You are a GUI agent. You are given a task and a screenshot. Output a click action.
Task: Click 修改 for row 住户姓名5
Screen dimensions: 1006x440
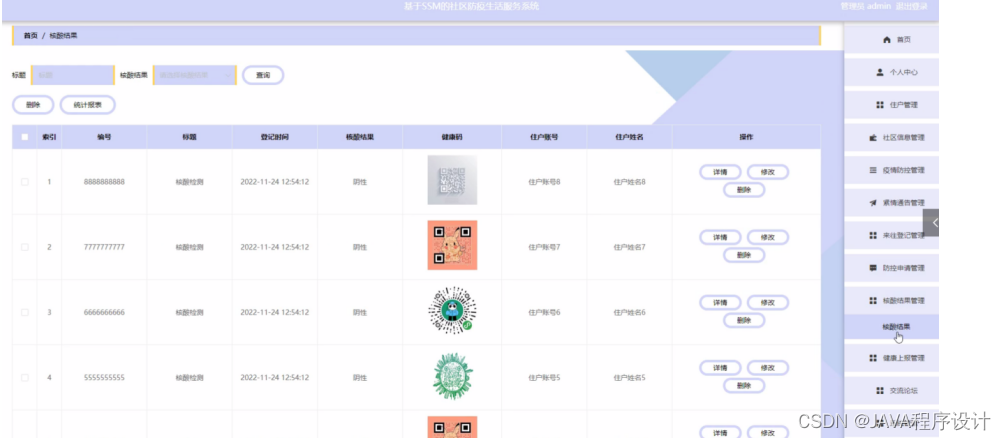(767, 368)
